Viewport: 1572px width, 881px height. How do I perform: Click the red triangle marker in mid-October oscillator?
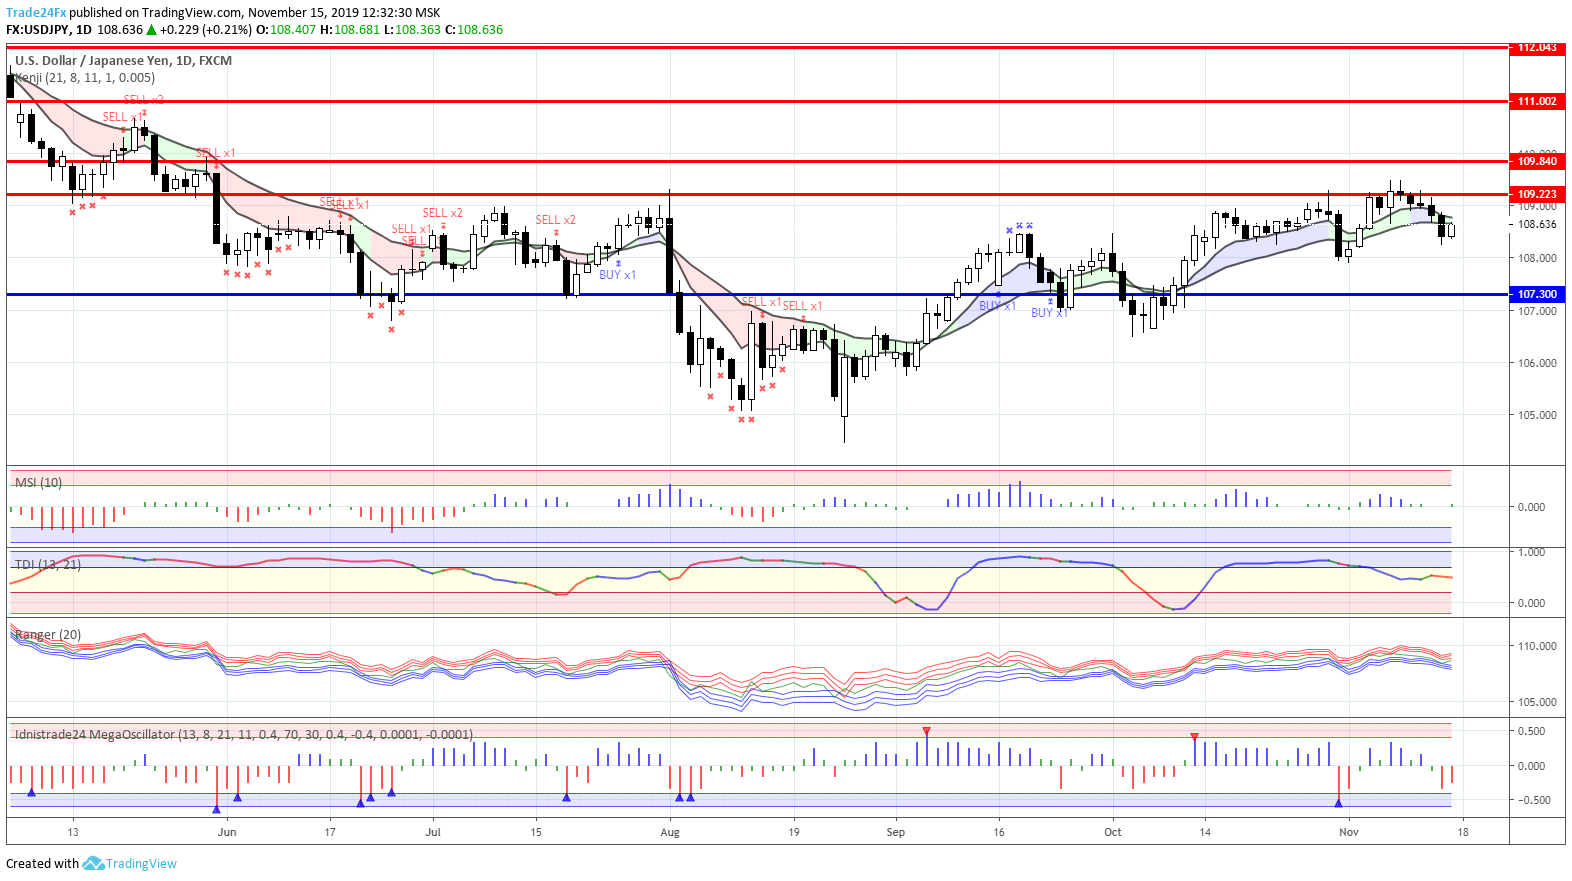point(1194,737)
